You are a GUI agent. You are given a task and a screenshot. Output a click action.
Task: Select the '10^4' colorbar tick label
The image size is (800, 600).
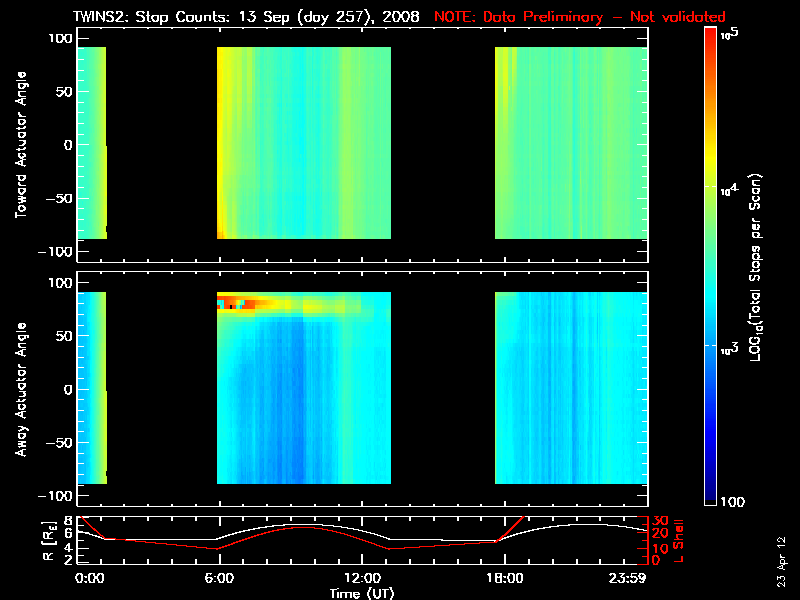(x=730, y=190)
